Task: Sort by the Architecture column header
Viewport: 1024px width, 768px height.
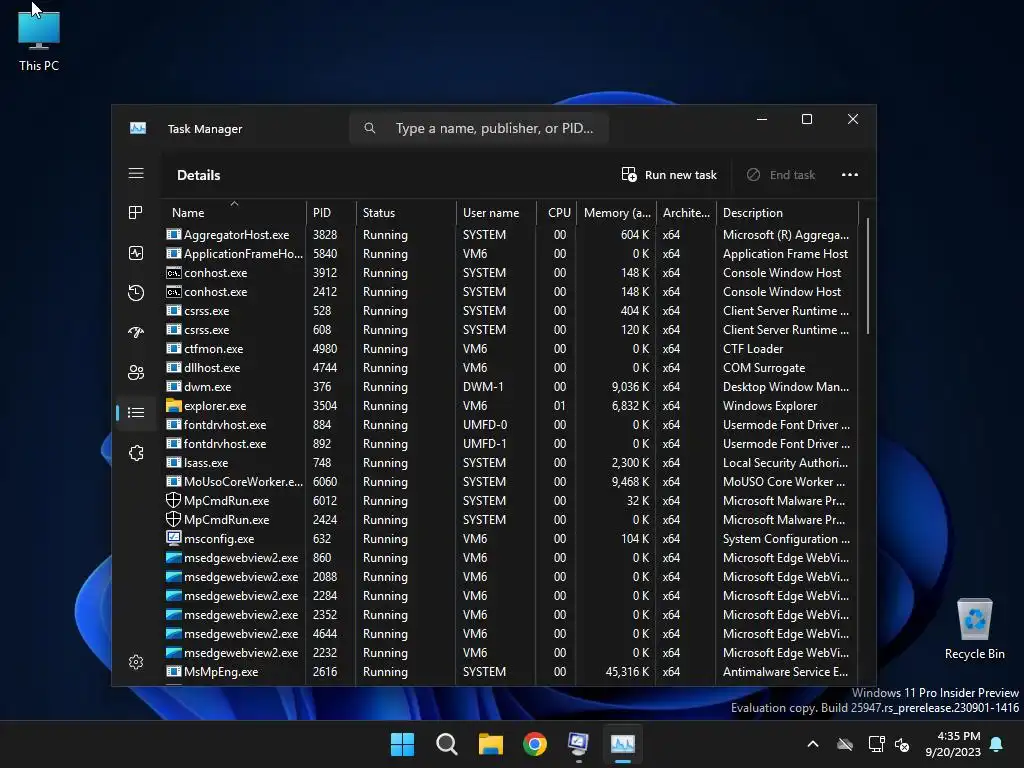Action: tap(686, 212)
